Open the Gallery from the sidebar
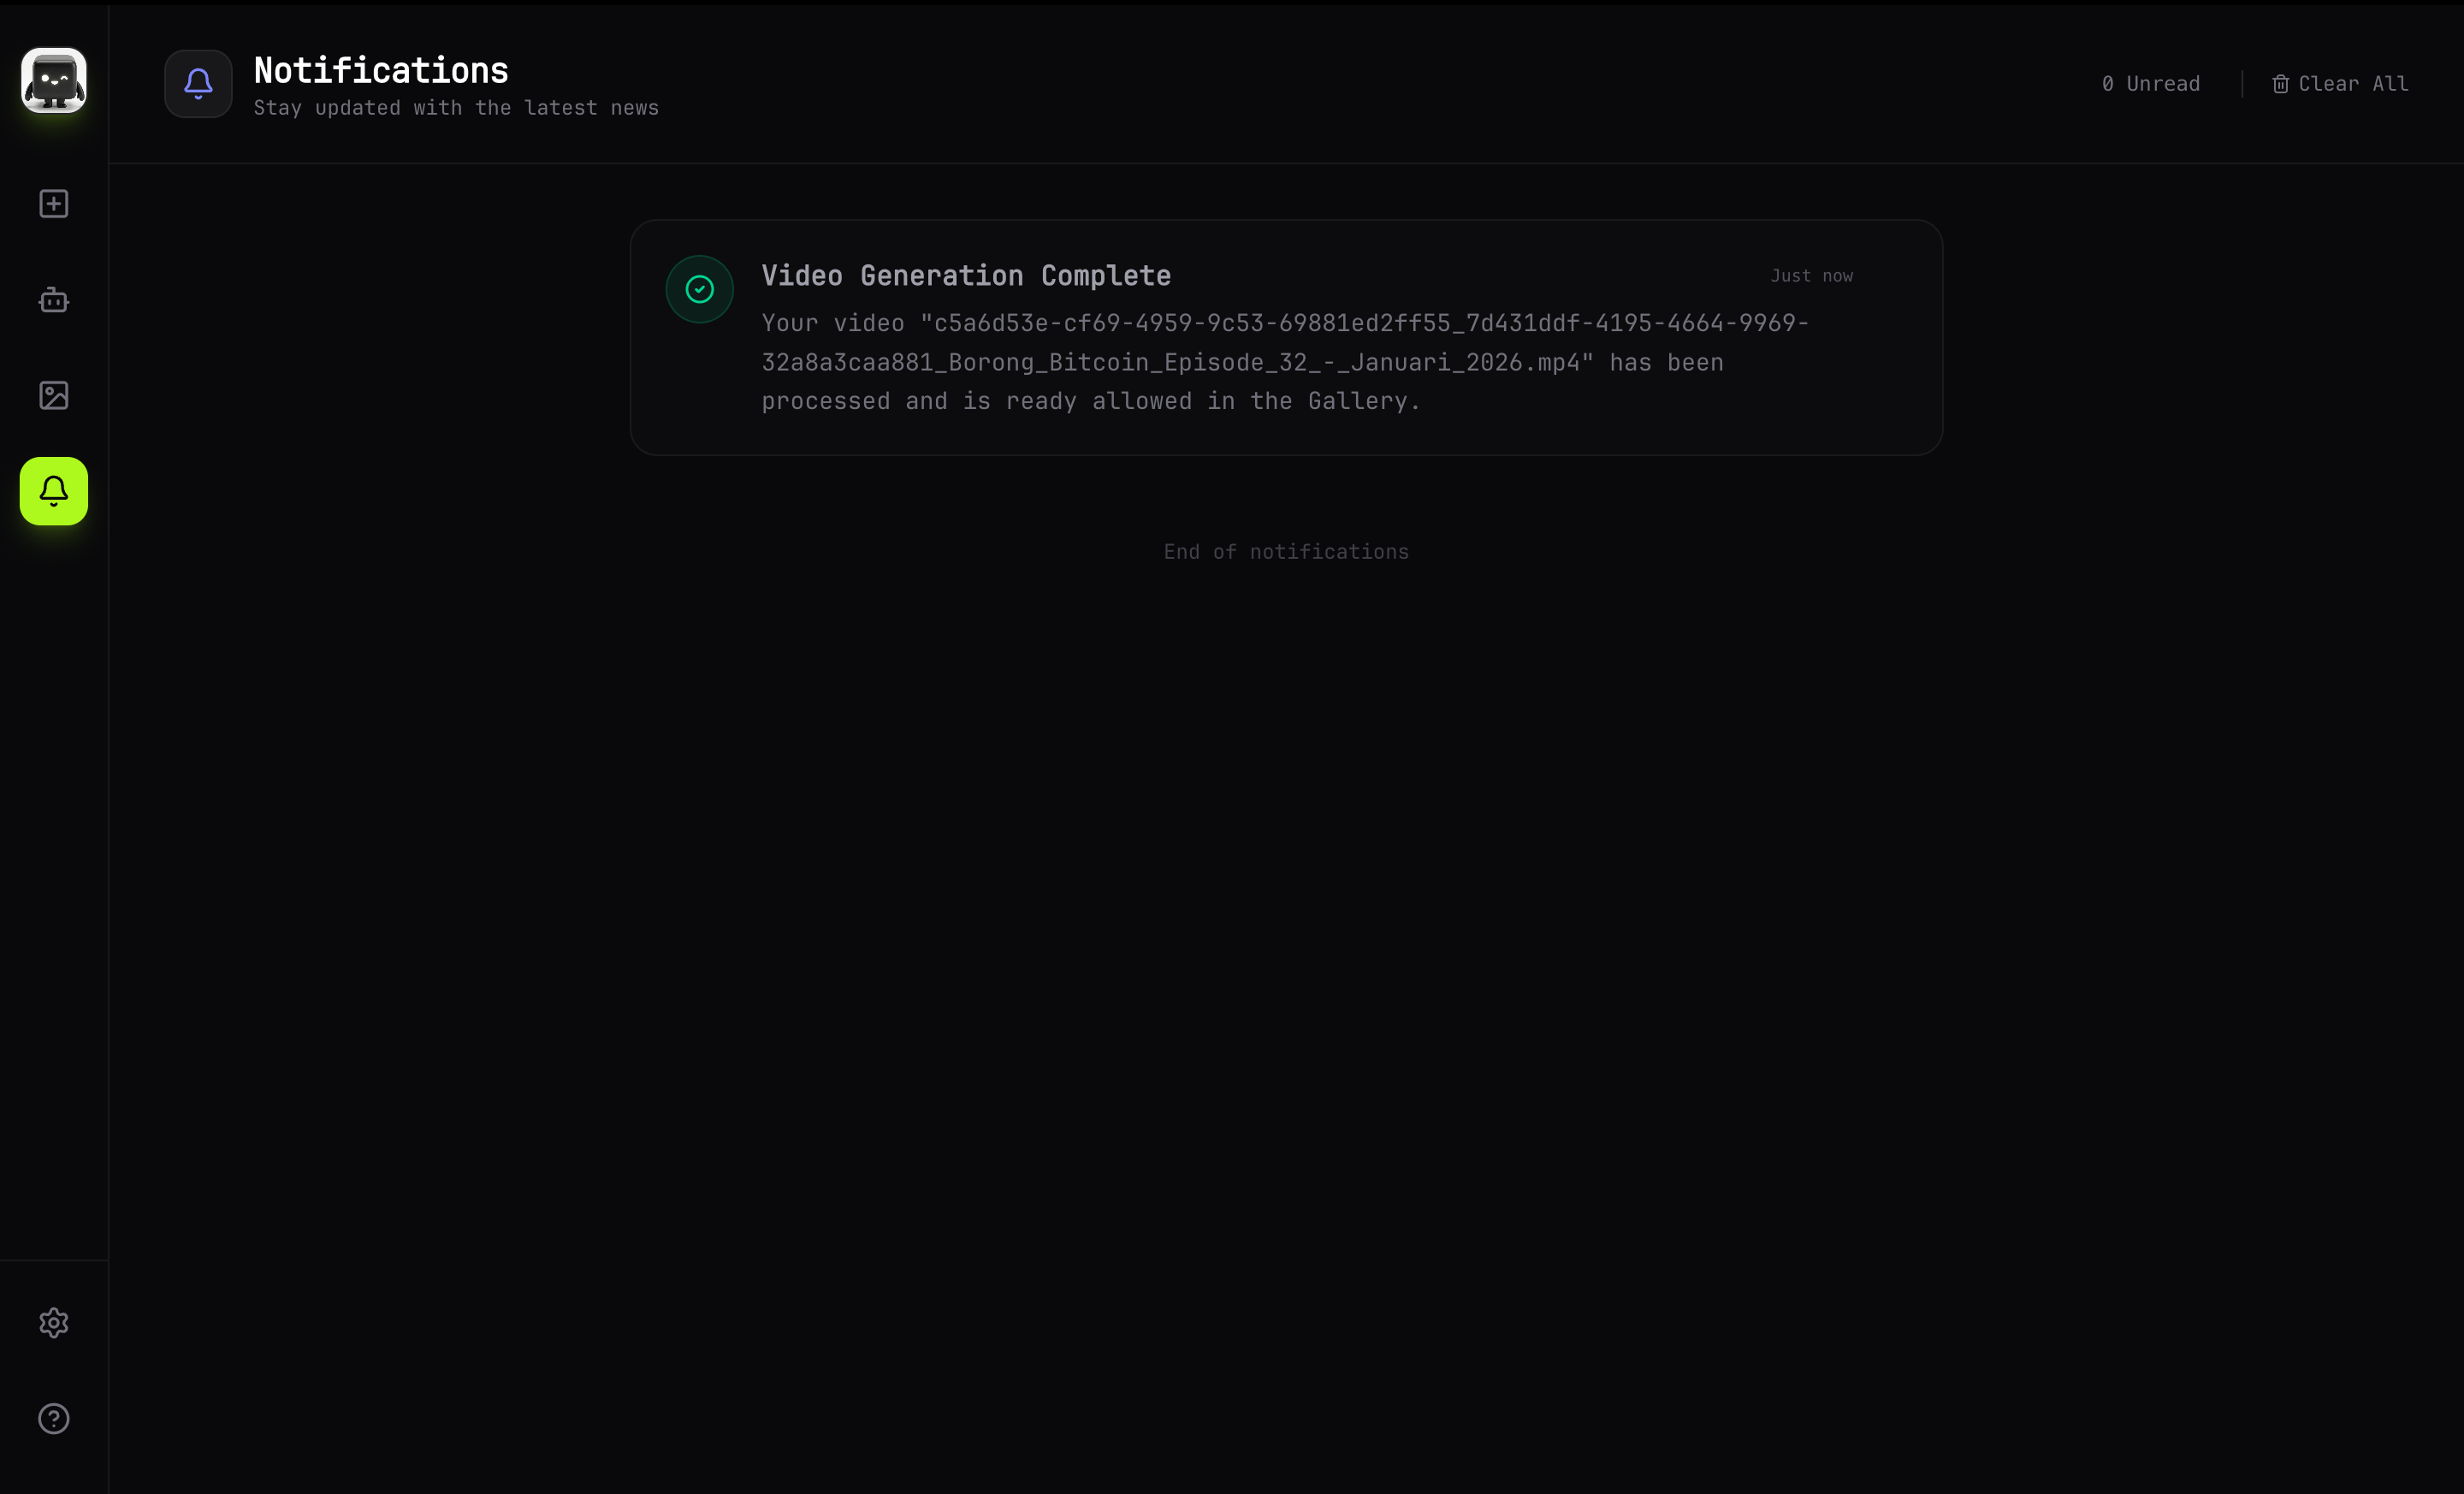 pos(53,395)
